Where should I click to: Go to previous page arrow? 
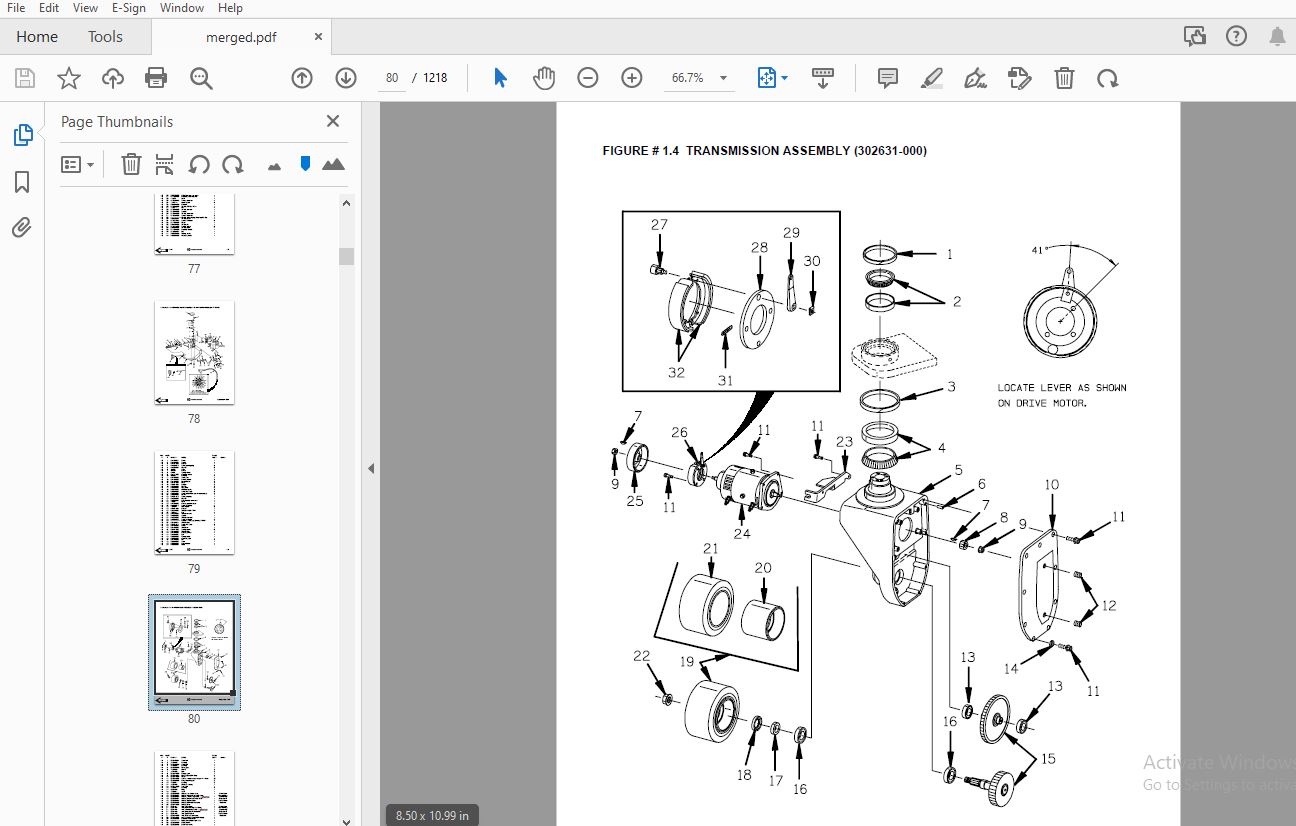302,78
